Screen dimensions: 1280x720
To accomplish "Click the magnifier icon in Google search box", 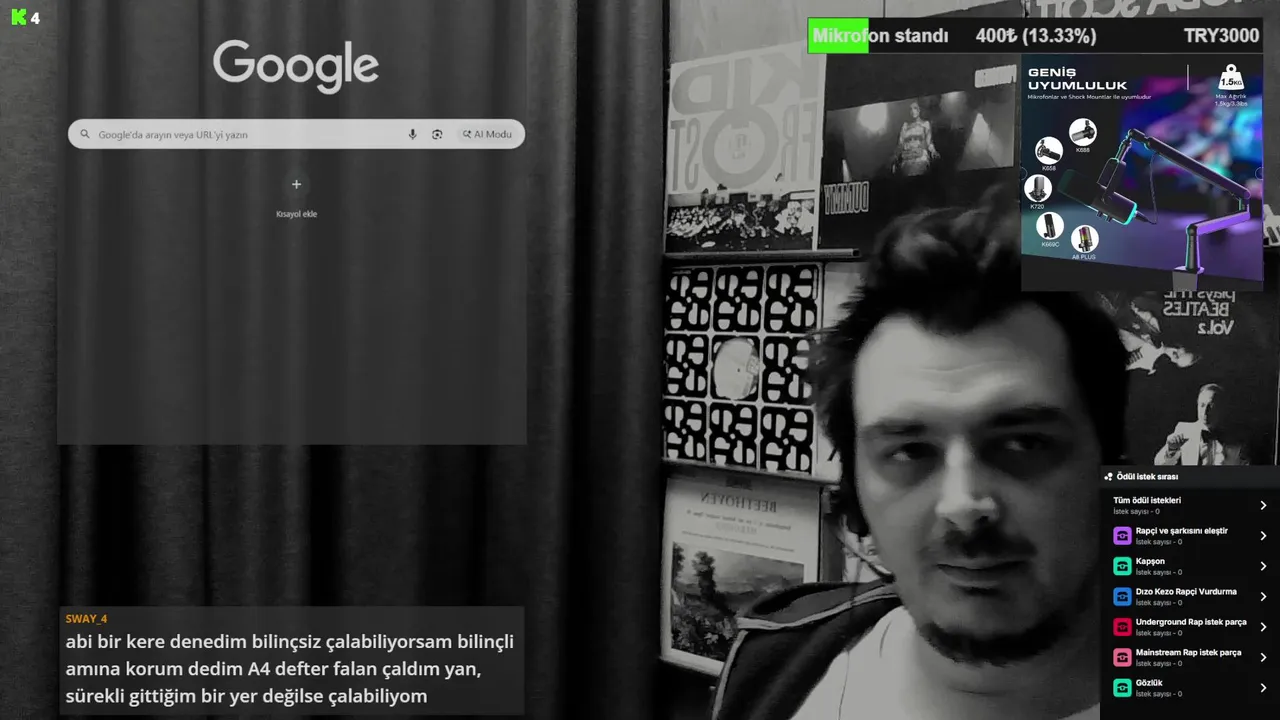I will (x=85, y=134).
